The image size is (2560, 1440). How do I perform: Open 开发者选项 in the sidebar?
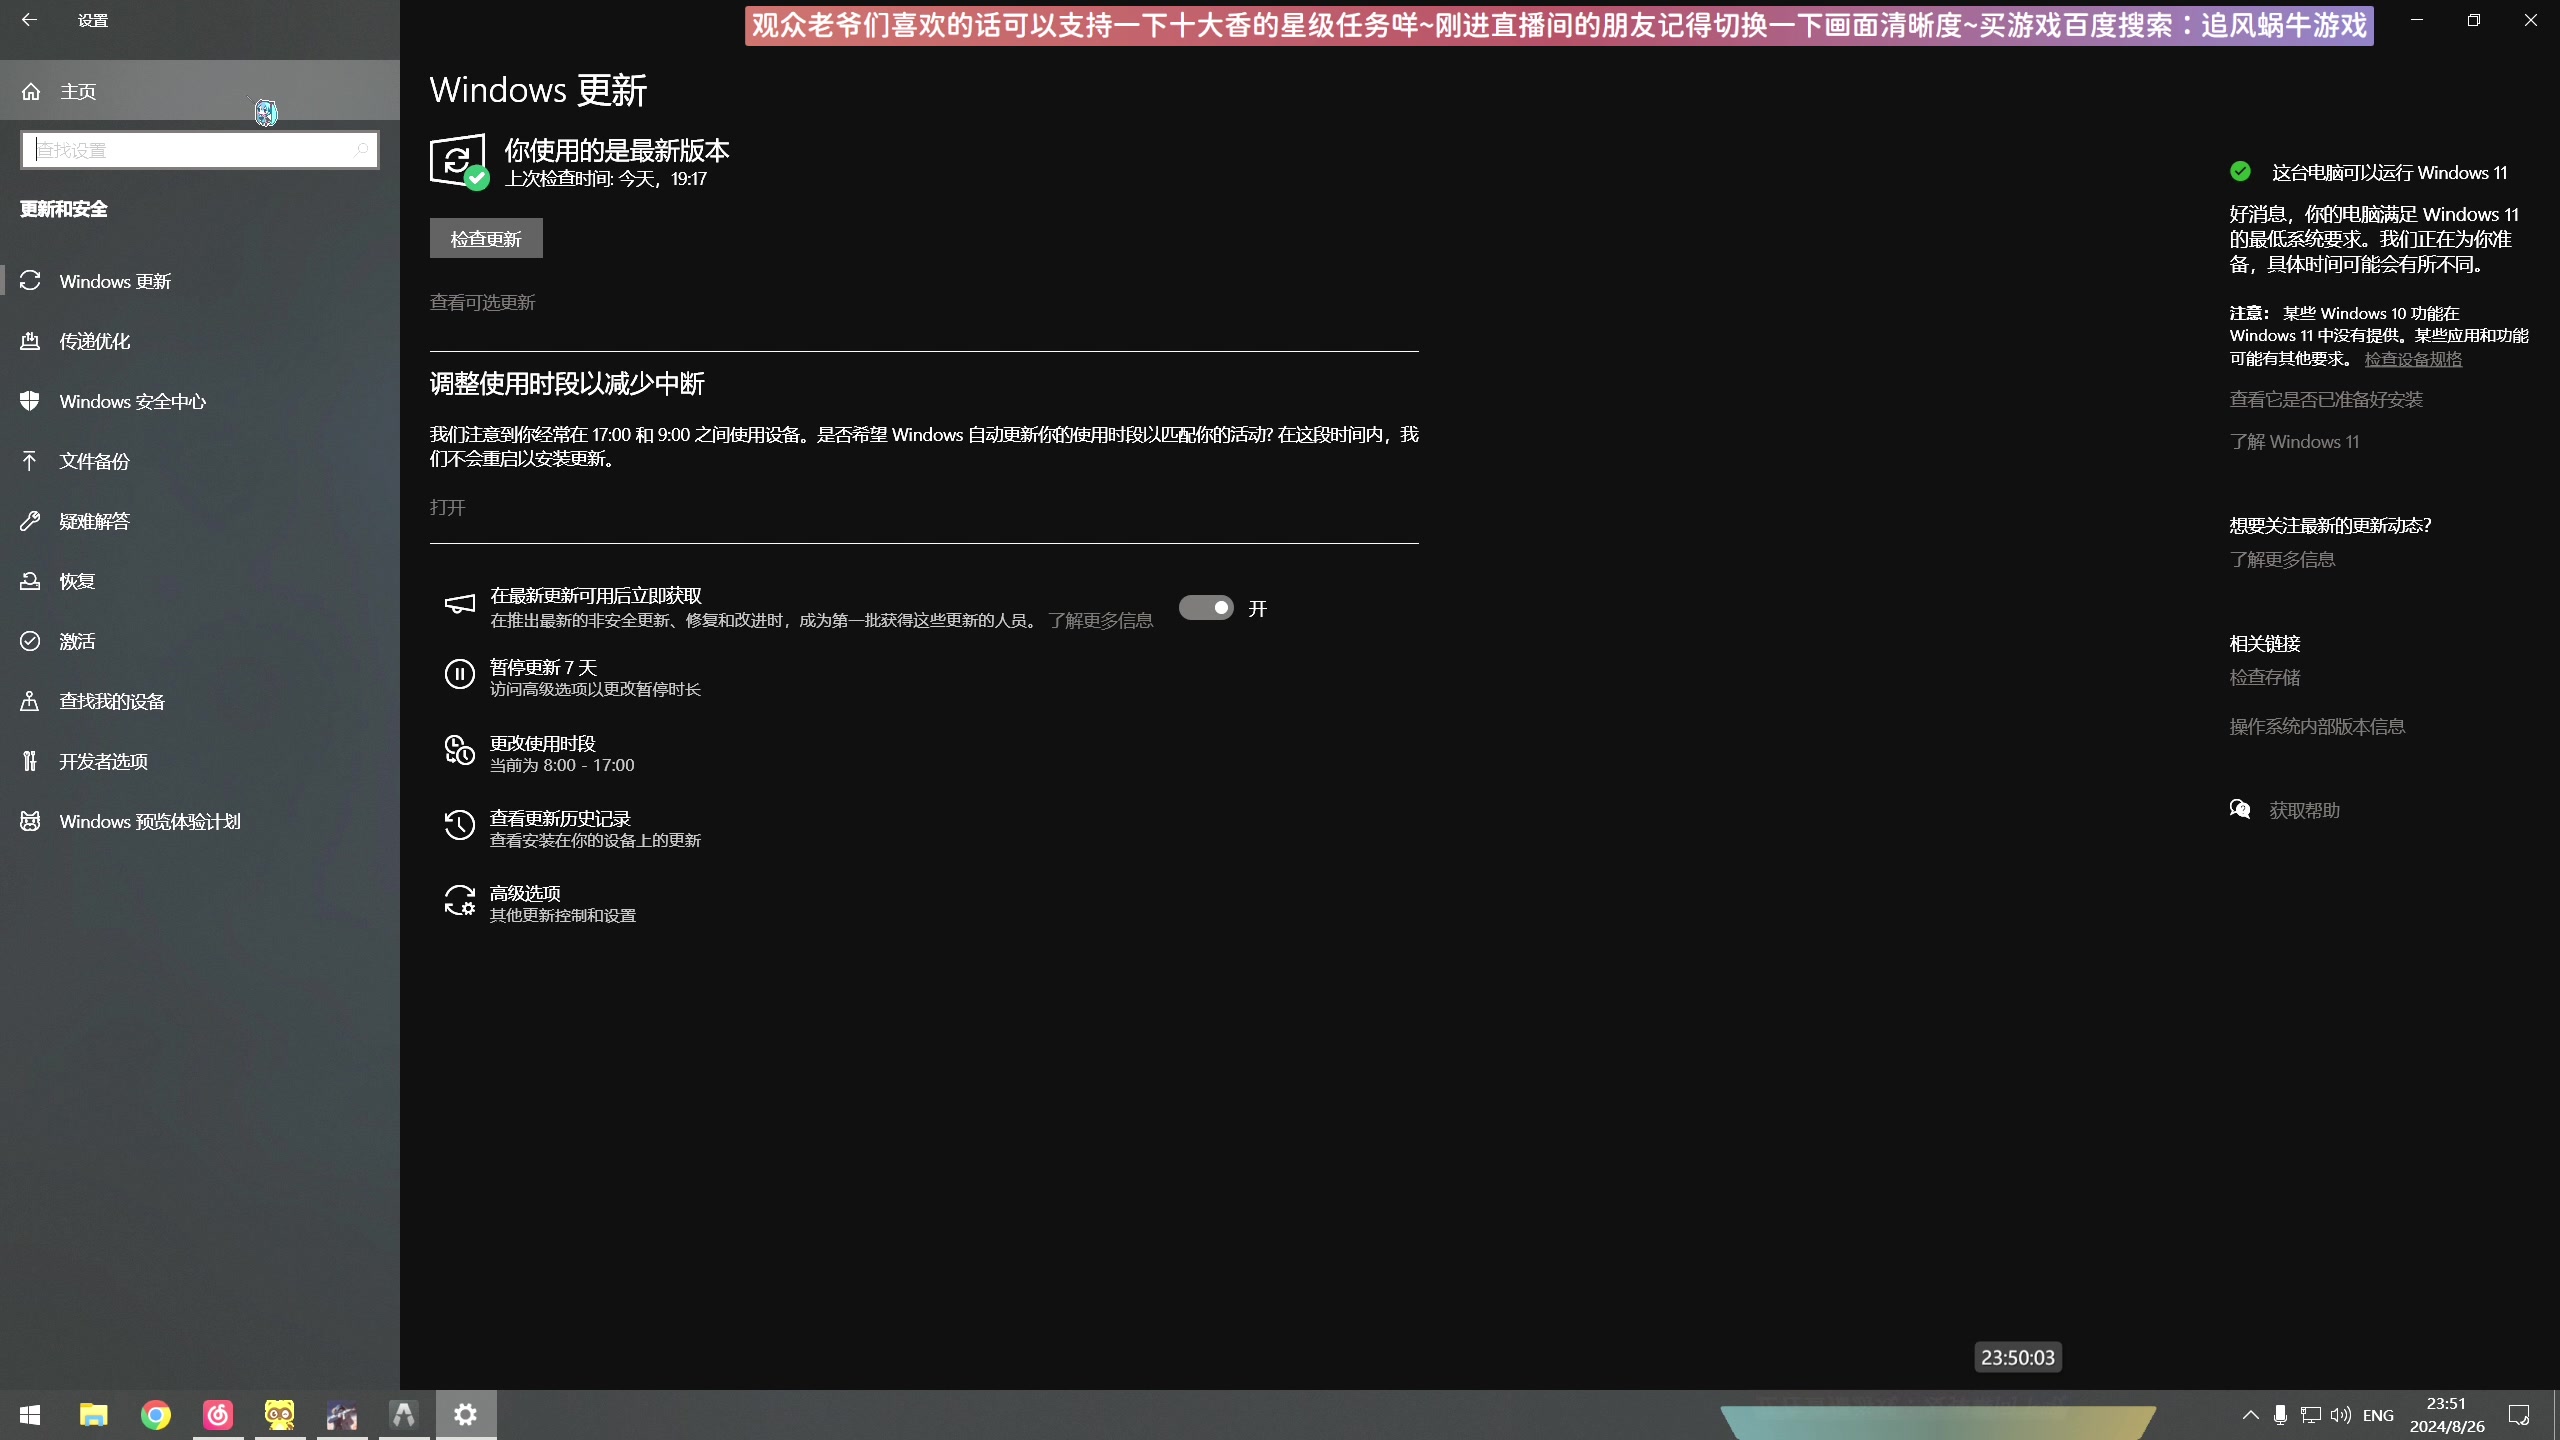click(200, 761)
